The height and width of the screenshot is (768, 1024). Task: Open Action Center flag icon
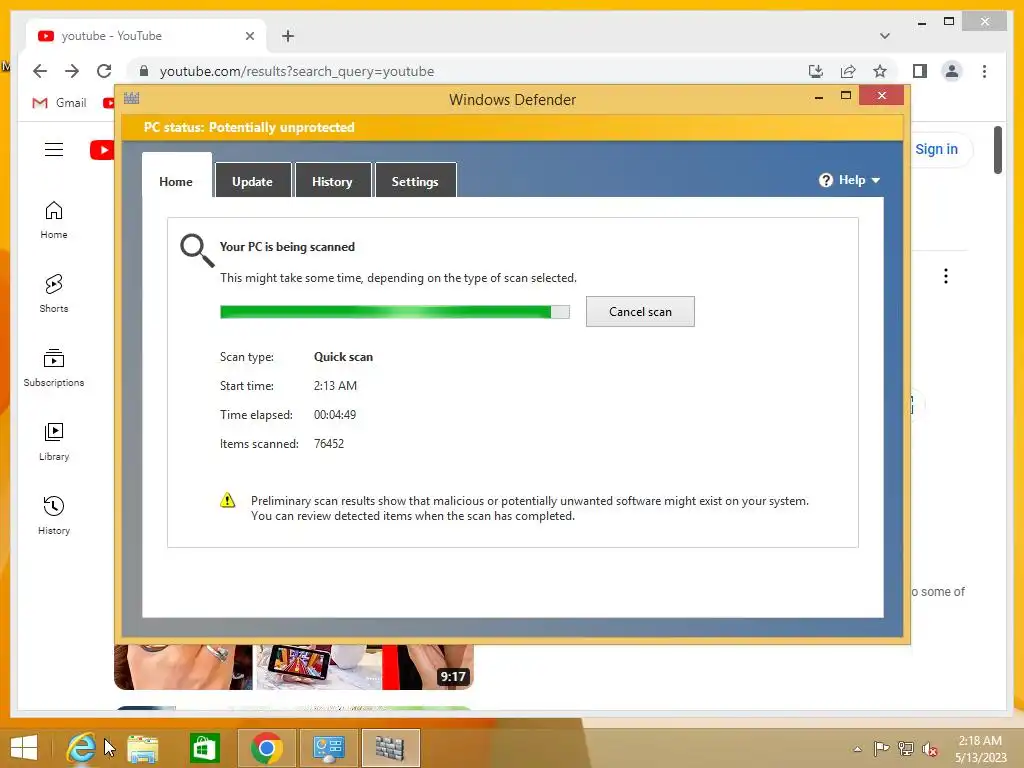[881, 749]
